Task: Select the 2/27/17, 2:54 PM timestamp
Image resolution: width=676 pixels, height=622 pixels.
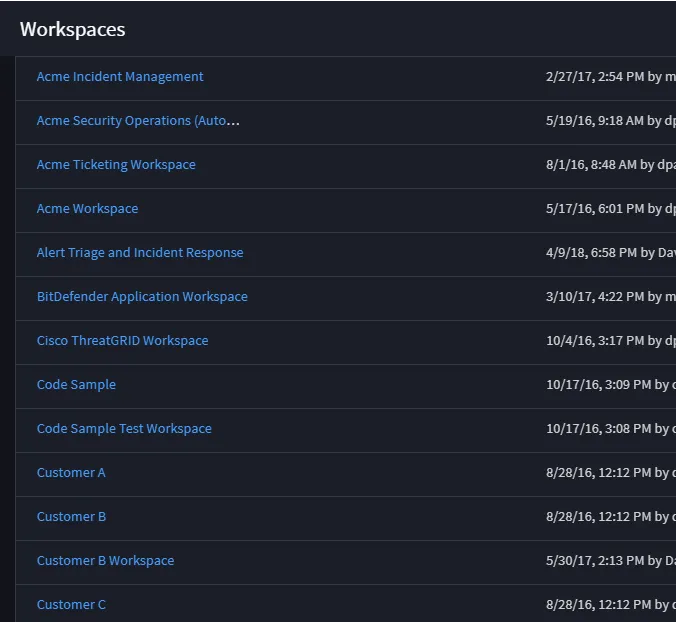Action: click(x=595, y=77)
